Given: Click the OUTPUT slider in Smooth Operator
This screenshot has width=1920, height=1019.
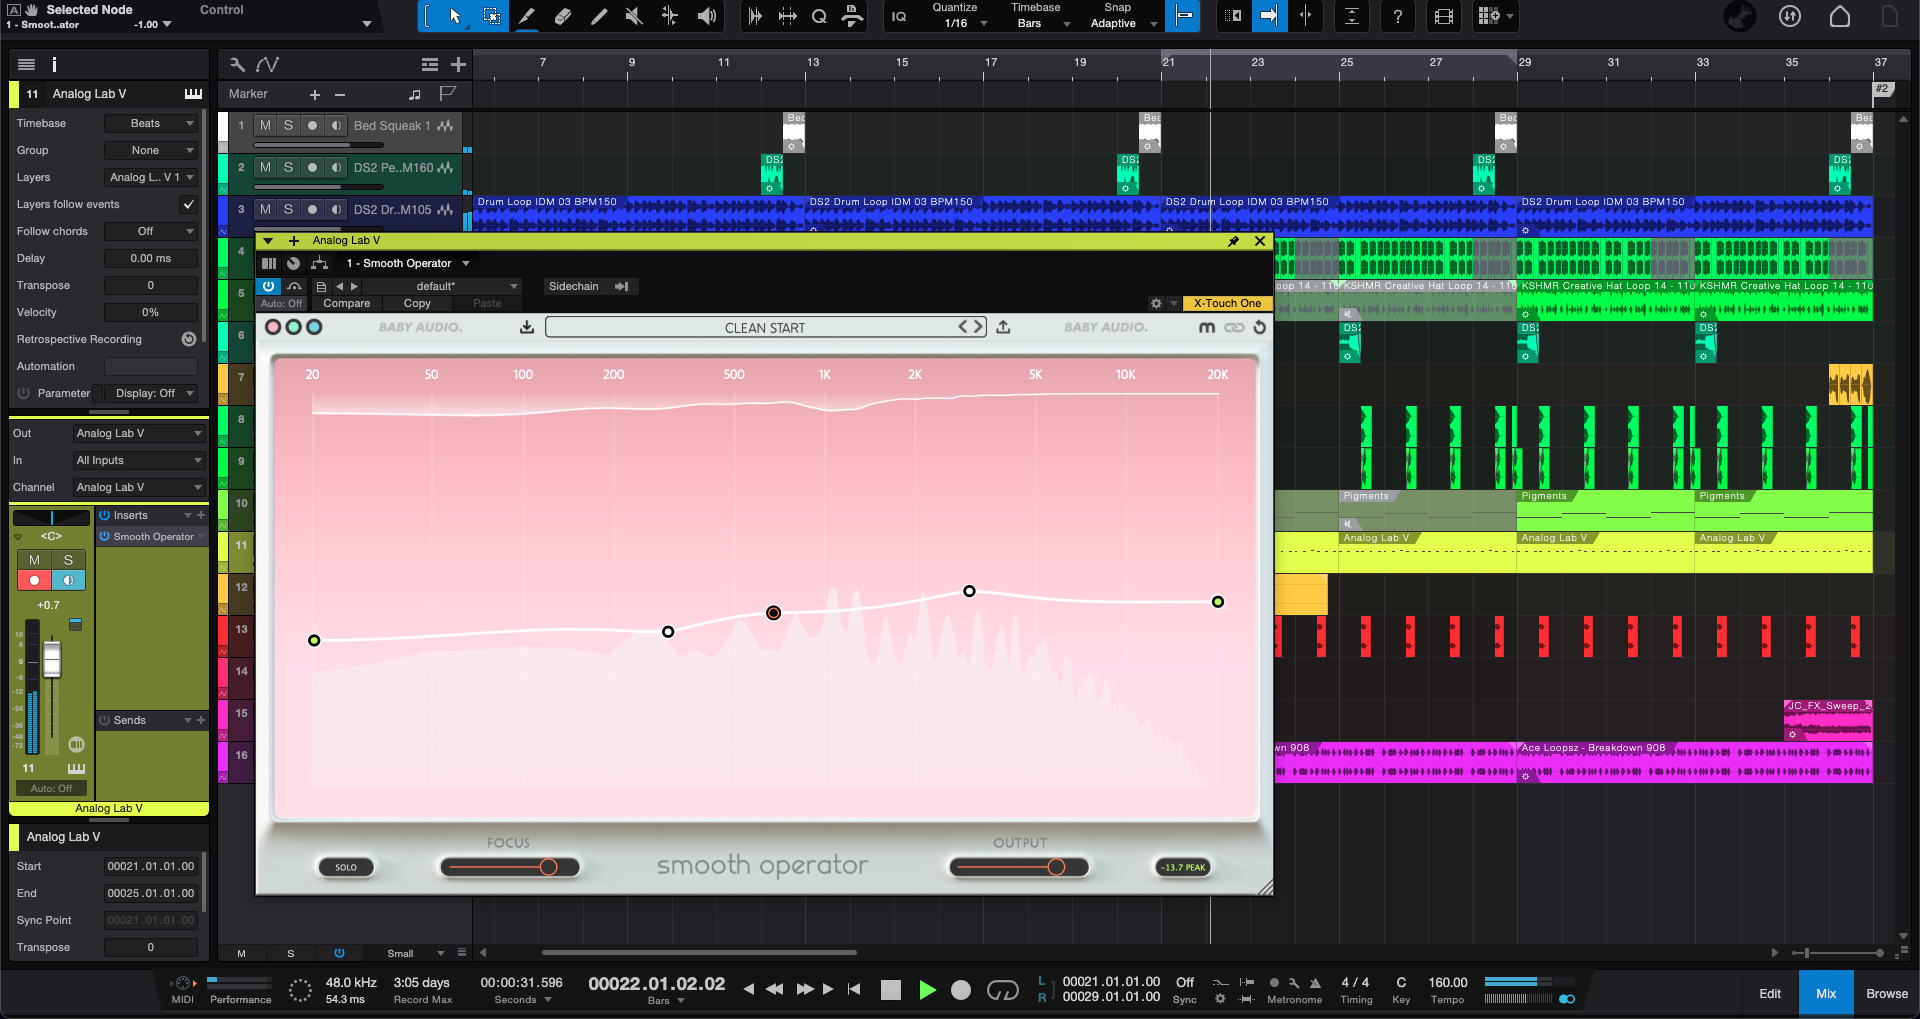Looking at the screenshot, I should pos(1019,867).
